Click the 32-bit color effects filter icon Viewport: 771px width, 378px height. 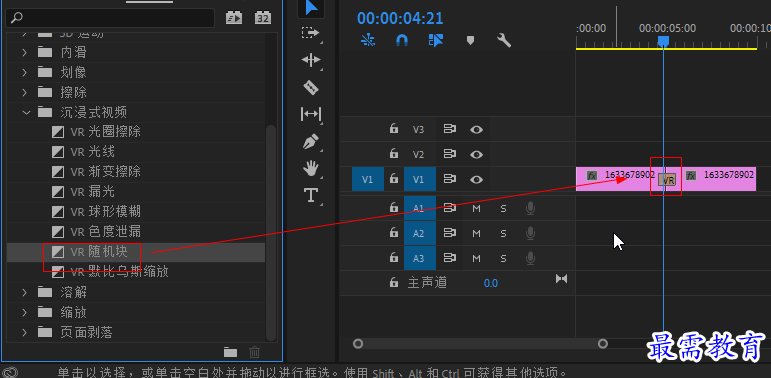[x=263, y=18]
